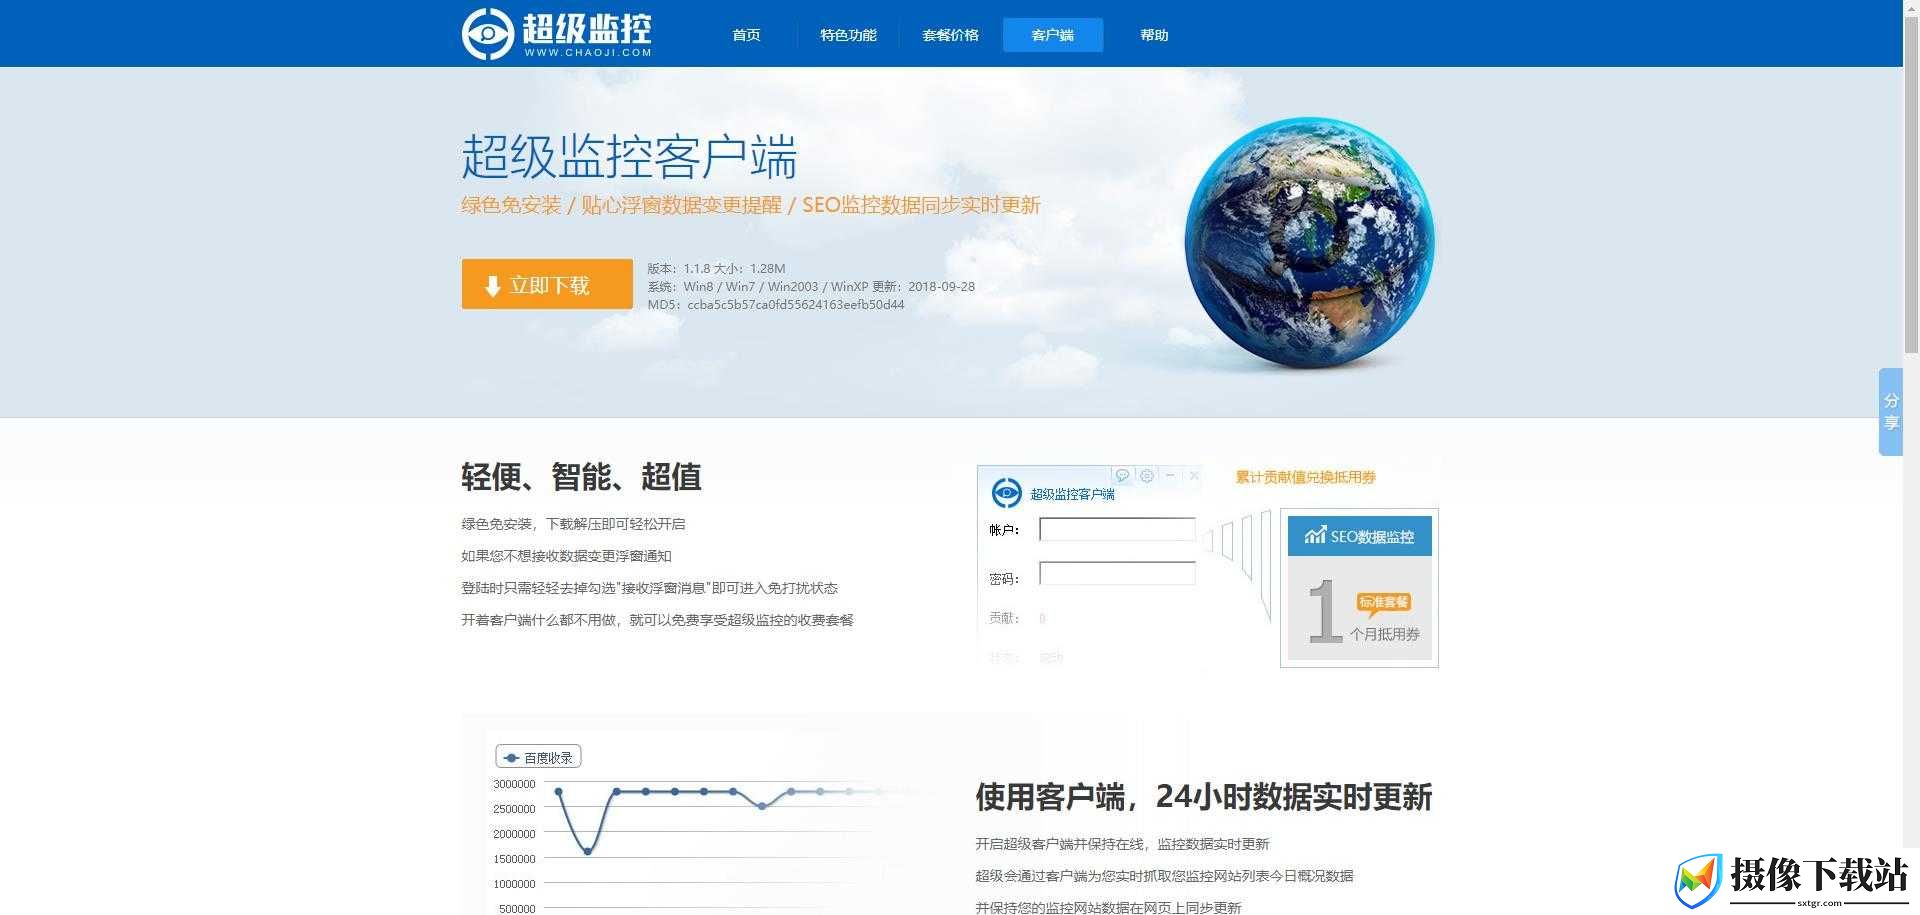This screenshot has height=915, width=1920.
Task: Click the gear settings icon in client window
Action: point(1147,476)
